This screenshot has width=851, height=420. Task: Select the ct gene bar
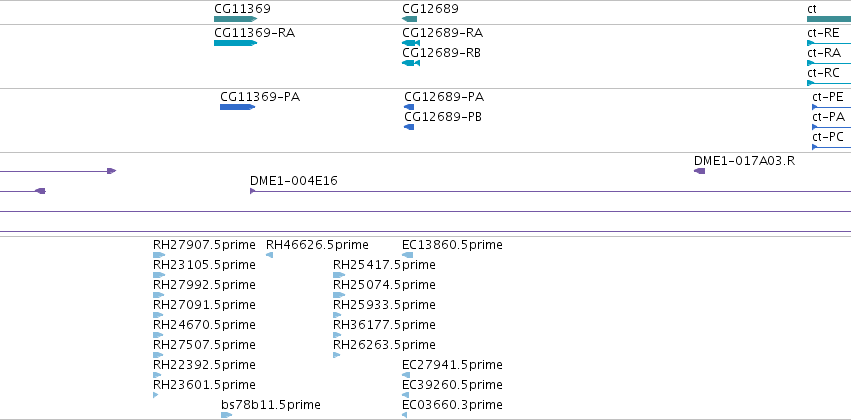tap(829, 19)
